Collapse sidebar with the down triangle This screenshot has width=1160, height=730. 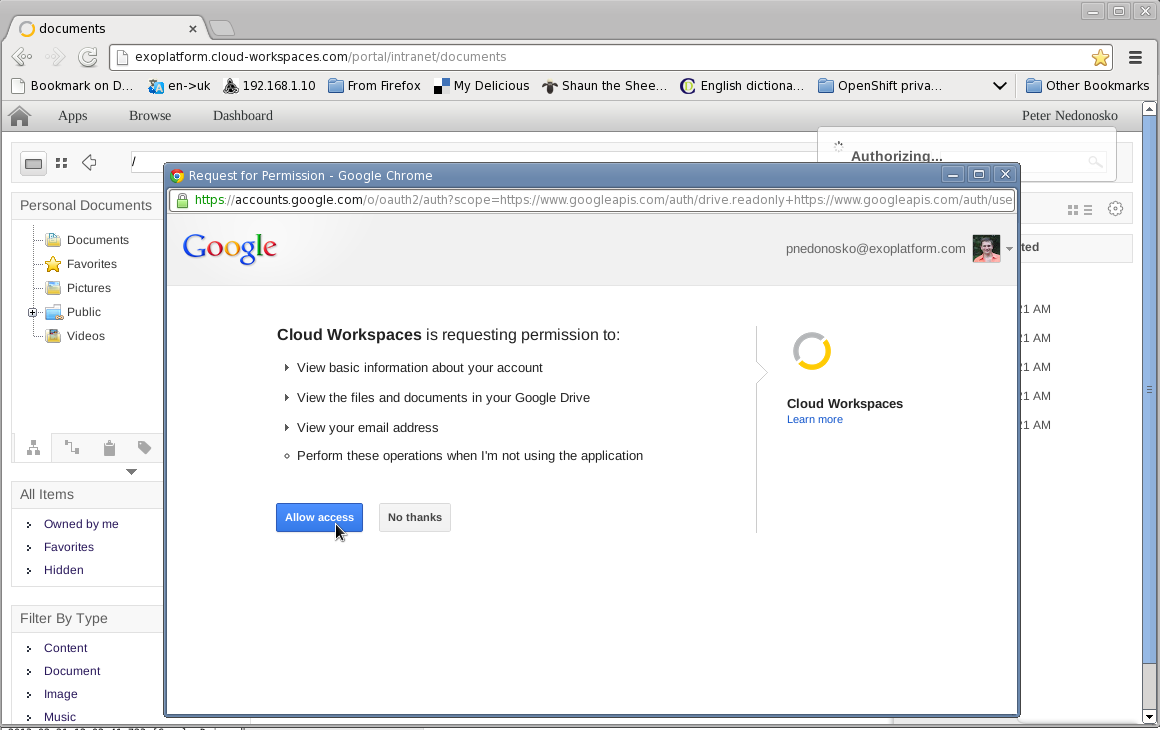pyautogui.click(x=131, y=472)
